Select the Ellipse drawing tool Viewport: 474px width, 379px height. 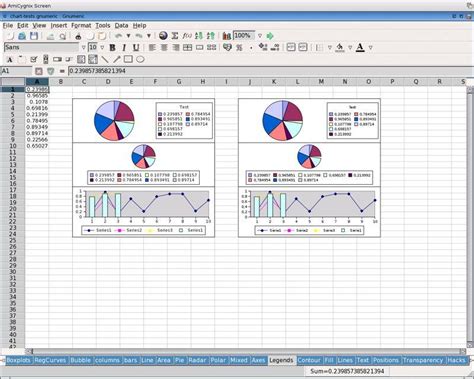(x=140, y=59)
